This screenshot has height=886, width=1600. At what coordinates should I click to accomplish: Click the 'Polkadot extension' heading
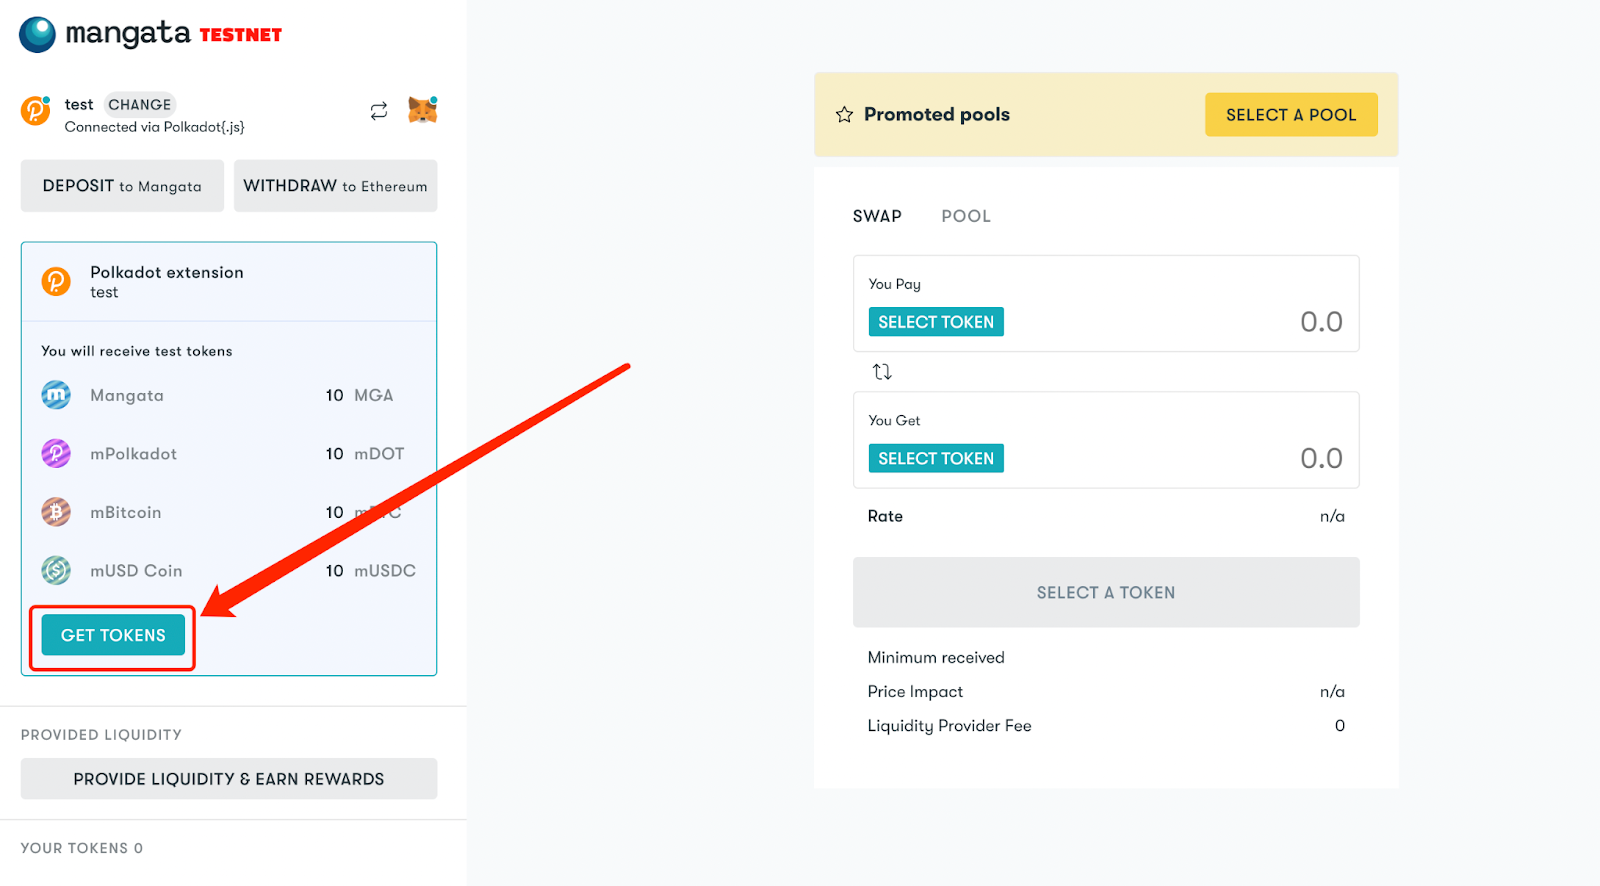point(167,272)
